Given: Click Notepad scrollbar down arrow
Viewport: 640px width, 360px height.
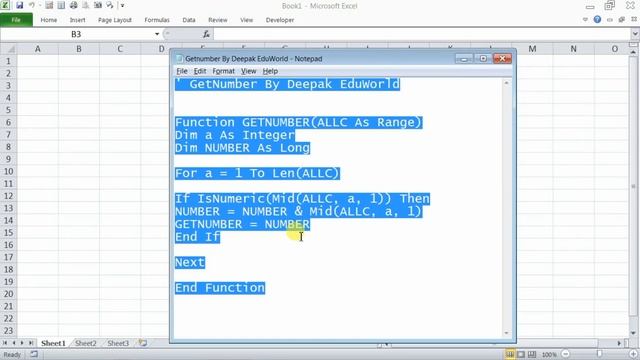Looking at the screenshot, I should 506,333.
